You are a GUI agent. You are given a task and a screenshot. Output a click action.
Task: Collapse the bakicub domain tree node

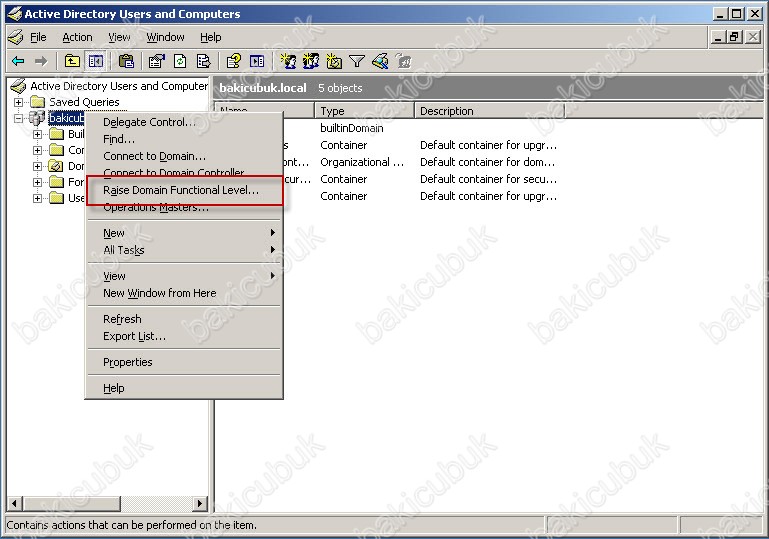(18, 118)
